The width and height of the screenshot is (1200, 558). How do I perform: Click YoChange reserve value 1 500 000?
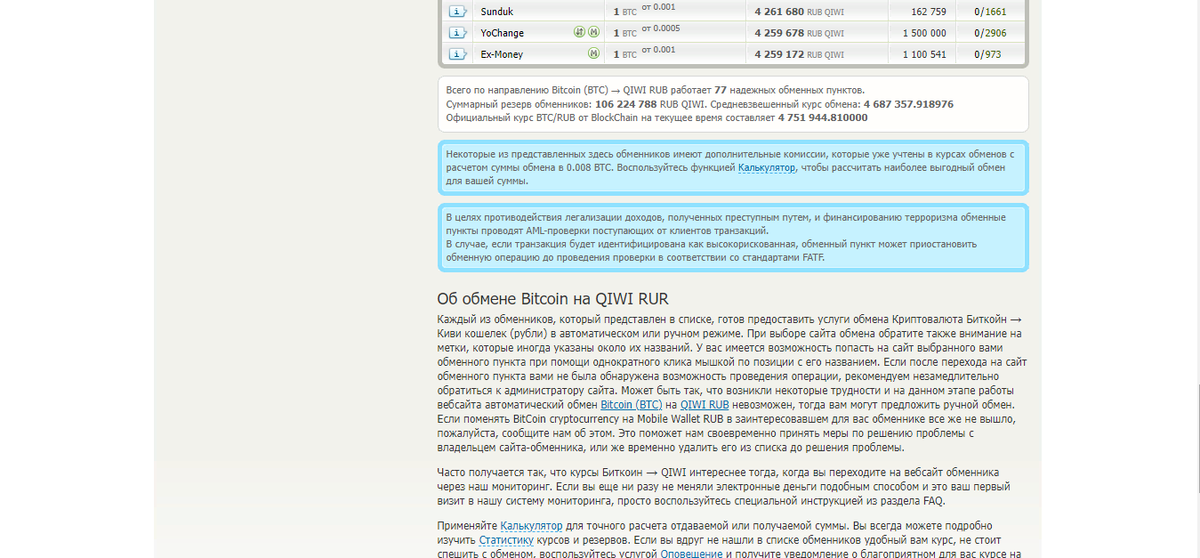(x=924, y=33)
